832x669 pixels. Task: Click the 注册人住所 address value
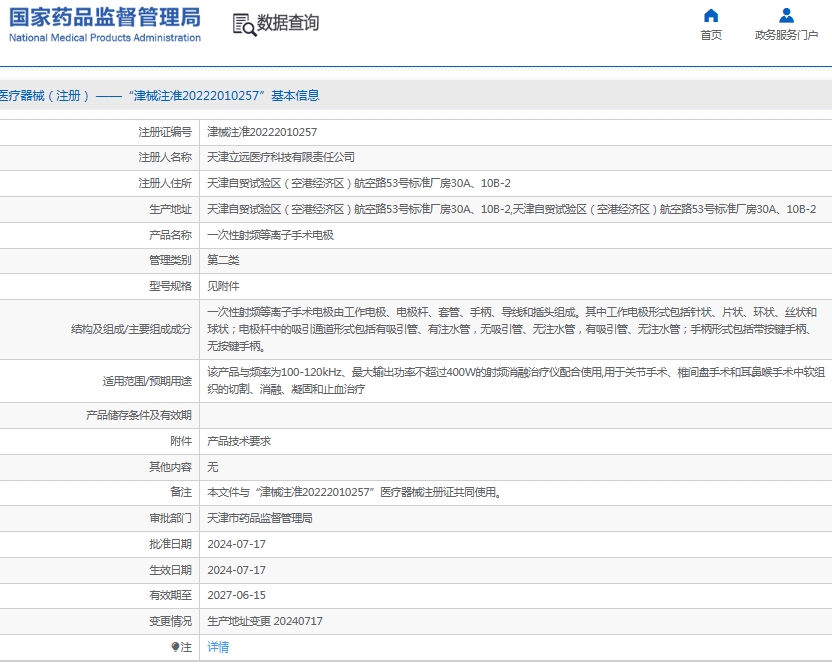click(x=359, y=183)
